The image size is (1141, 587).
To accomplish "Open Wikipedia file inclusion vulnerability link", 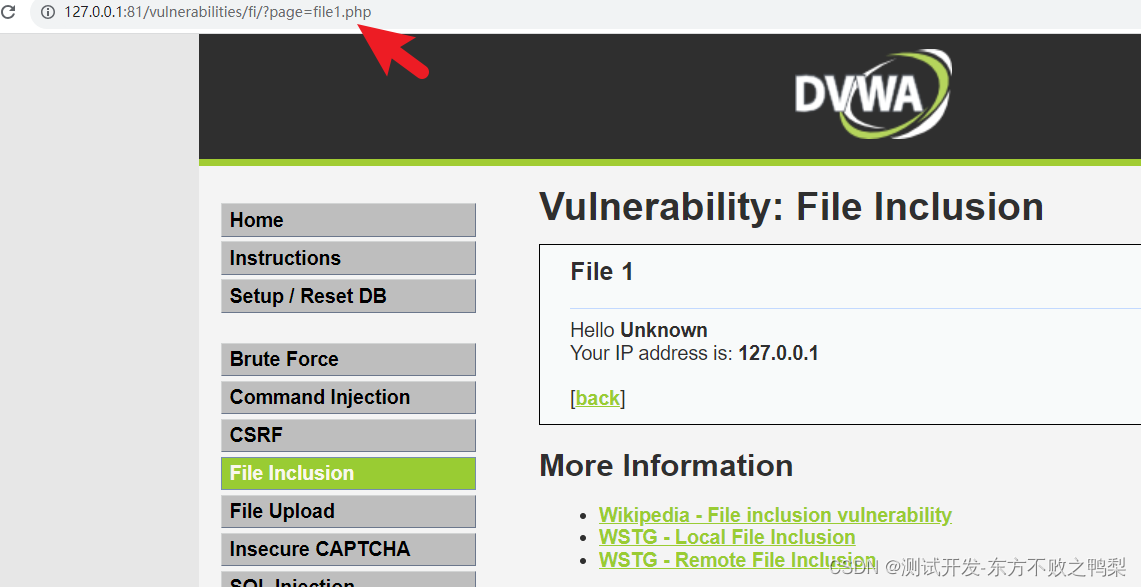I will [775, 514].
